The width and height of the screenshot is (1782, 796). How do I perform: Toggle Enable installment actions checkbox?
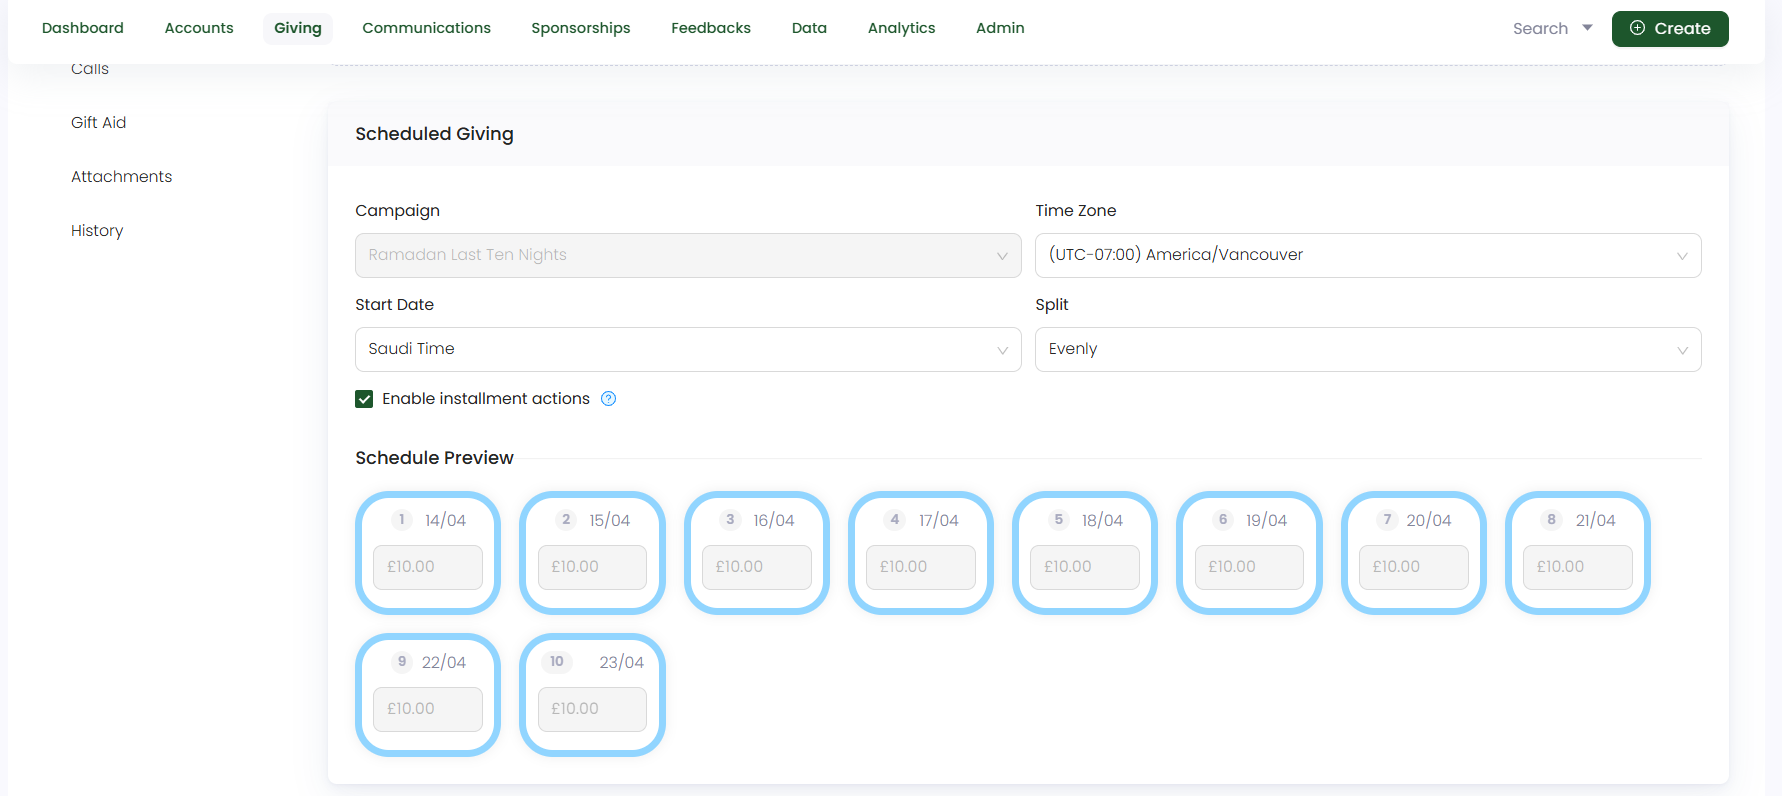(x=364, y=399)
